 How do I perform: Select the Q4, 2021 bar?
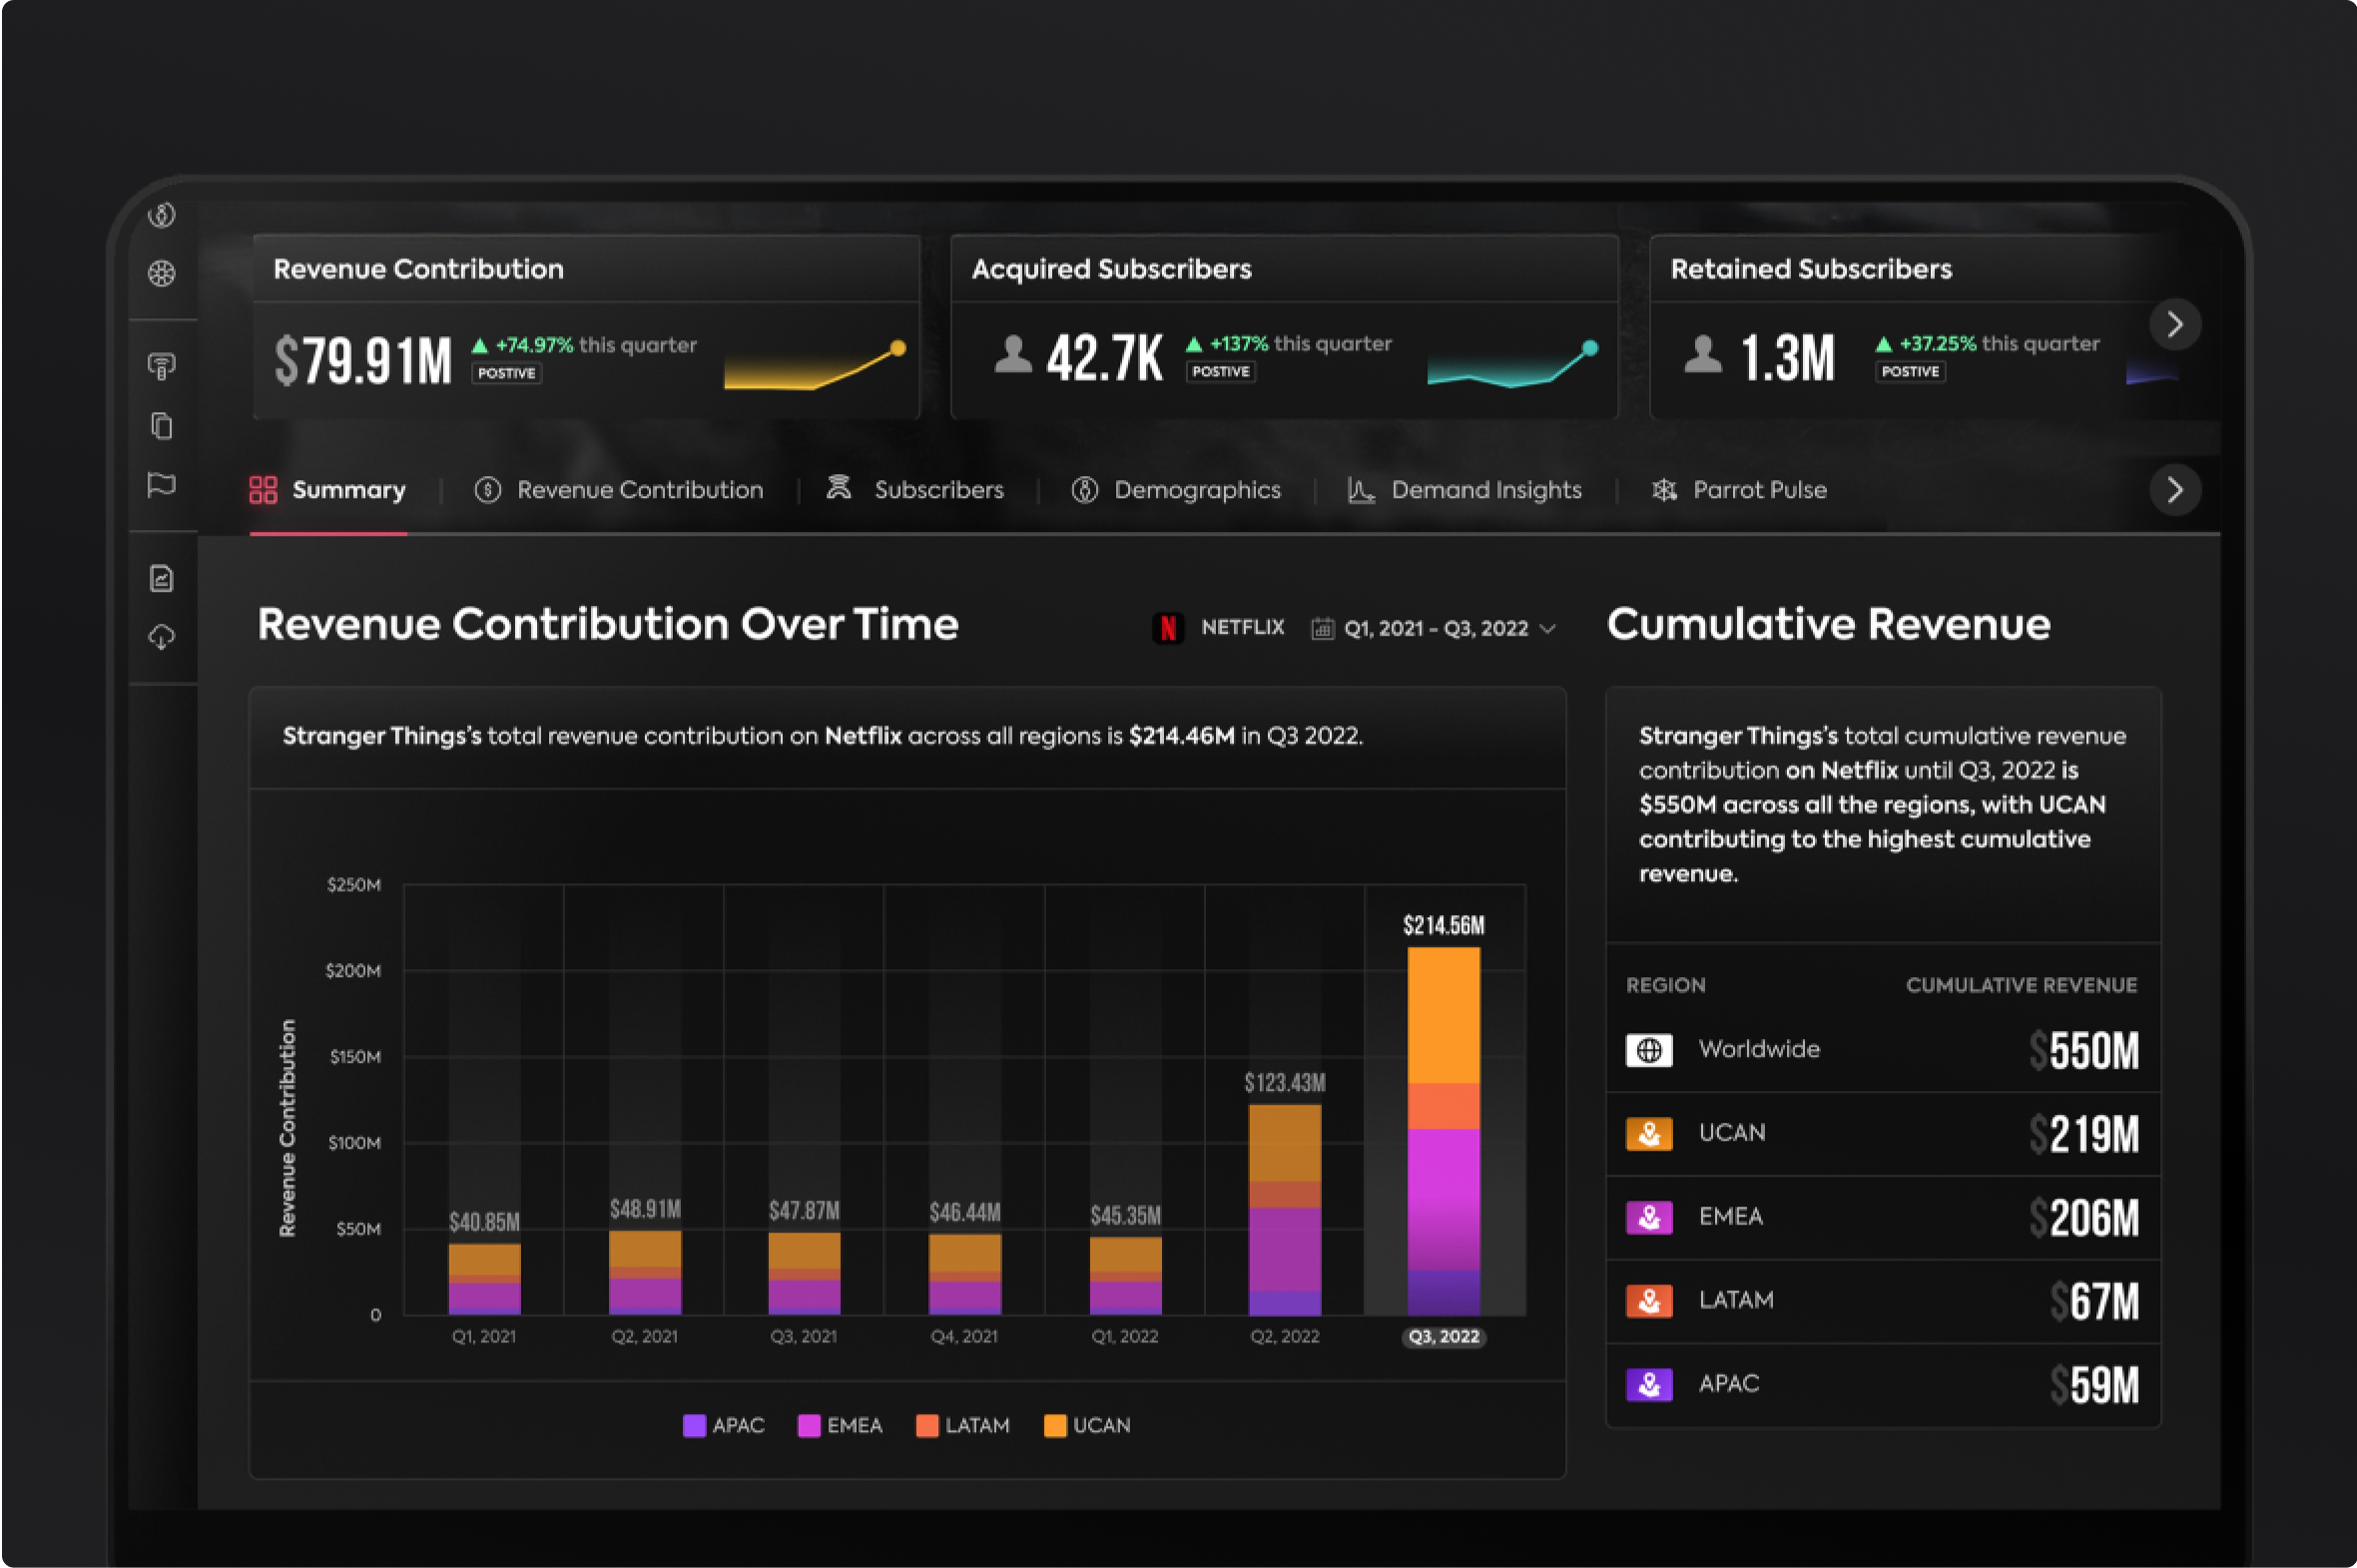(x=965, y=1274)
